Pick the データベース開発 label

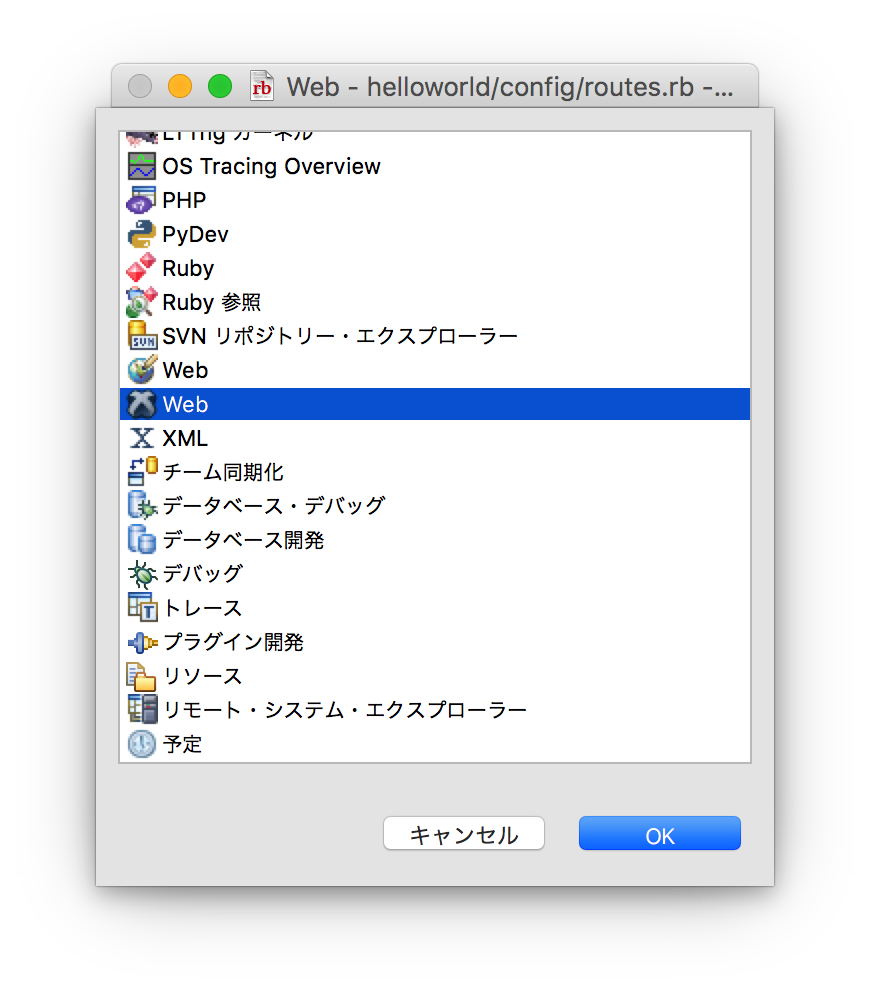pos(243,540)
